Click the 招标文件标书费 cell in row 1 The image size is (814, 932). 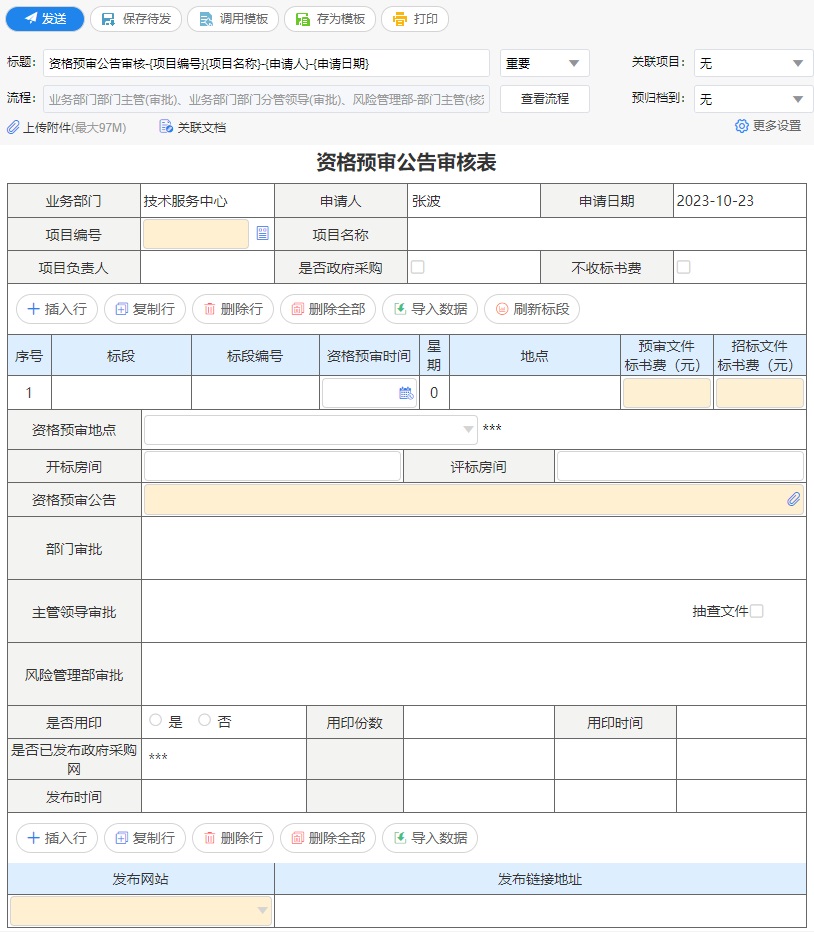coord(760,393)
